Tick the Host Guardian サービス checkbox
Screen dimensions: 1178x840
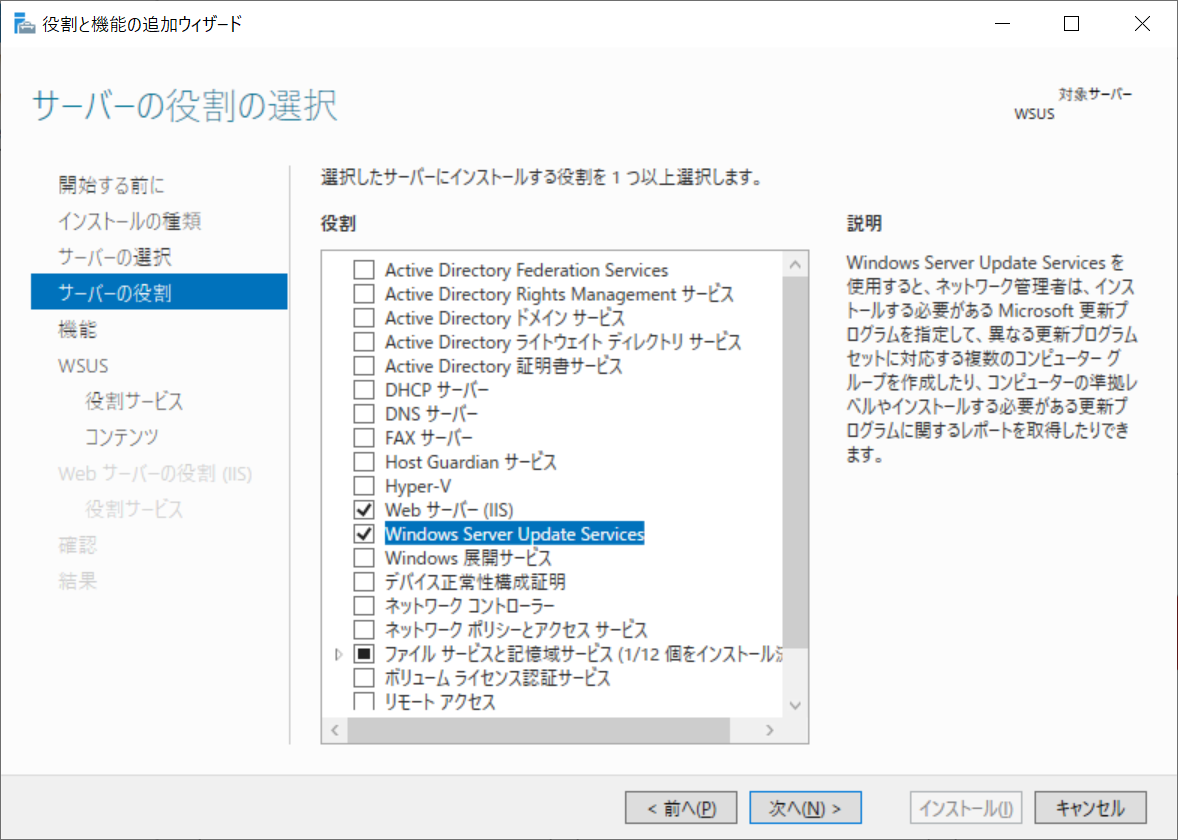364,462
